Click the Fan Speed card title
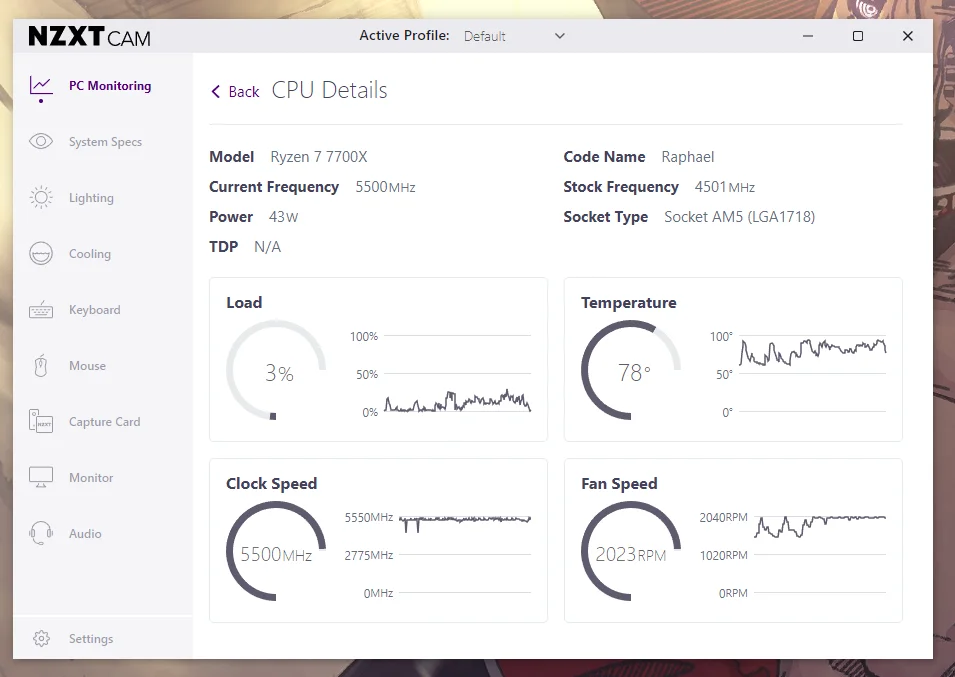955x677 pixels. point(619,483)
